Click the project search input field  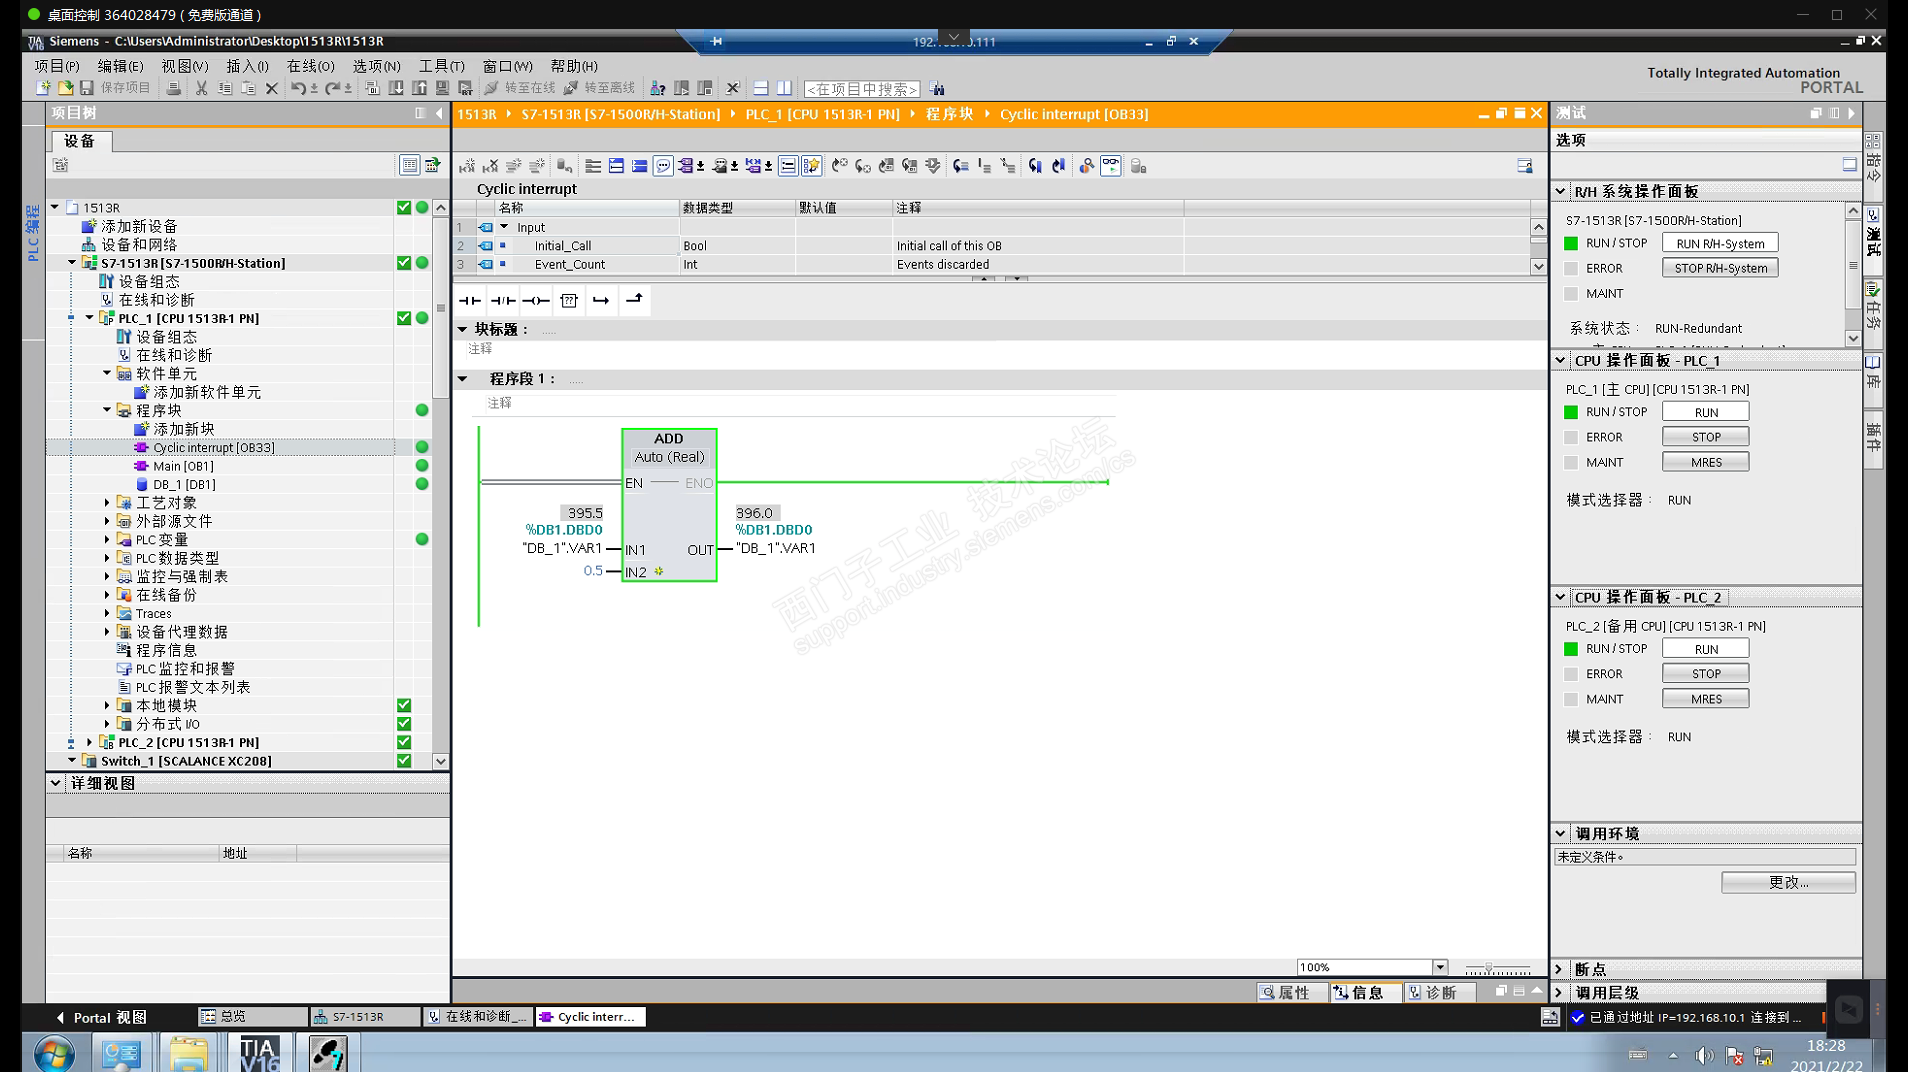point(862,89)
